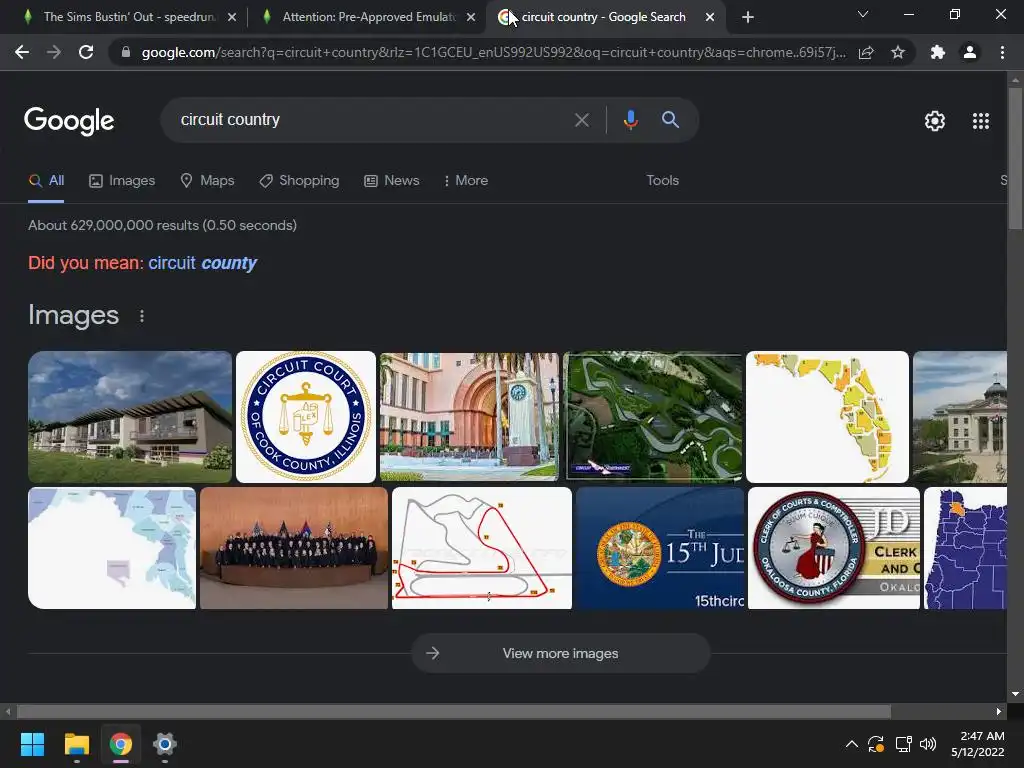Share this page from address bar
Image resolution: width=1024 pixels, height=768 pixels.
coord(866,52)
